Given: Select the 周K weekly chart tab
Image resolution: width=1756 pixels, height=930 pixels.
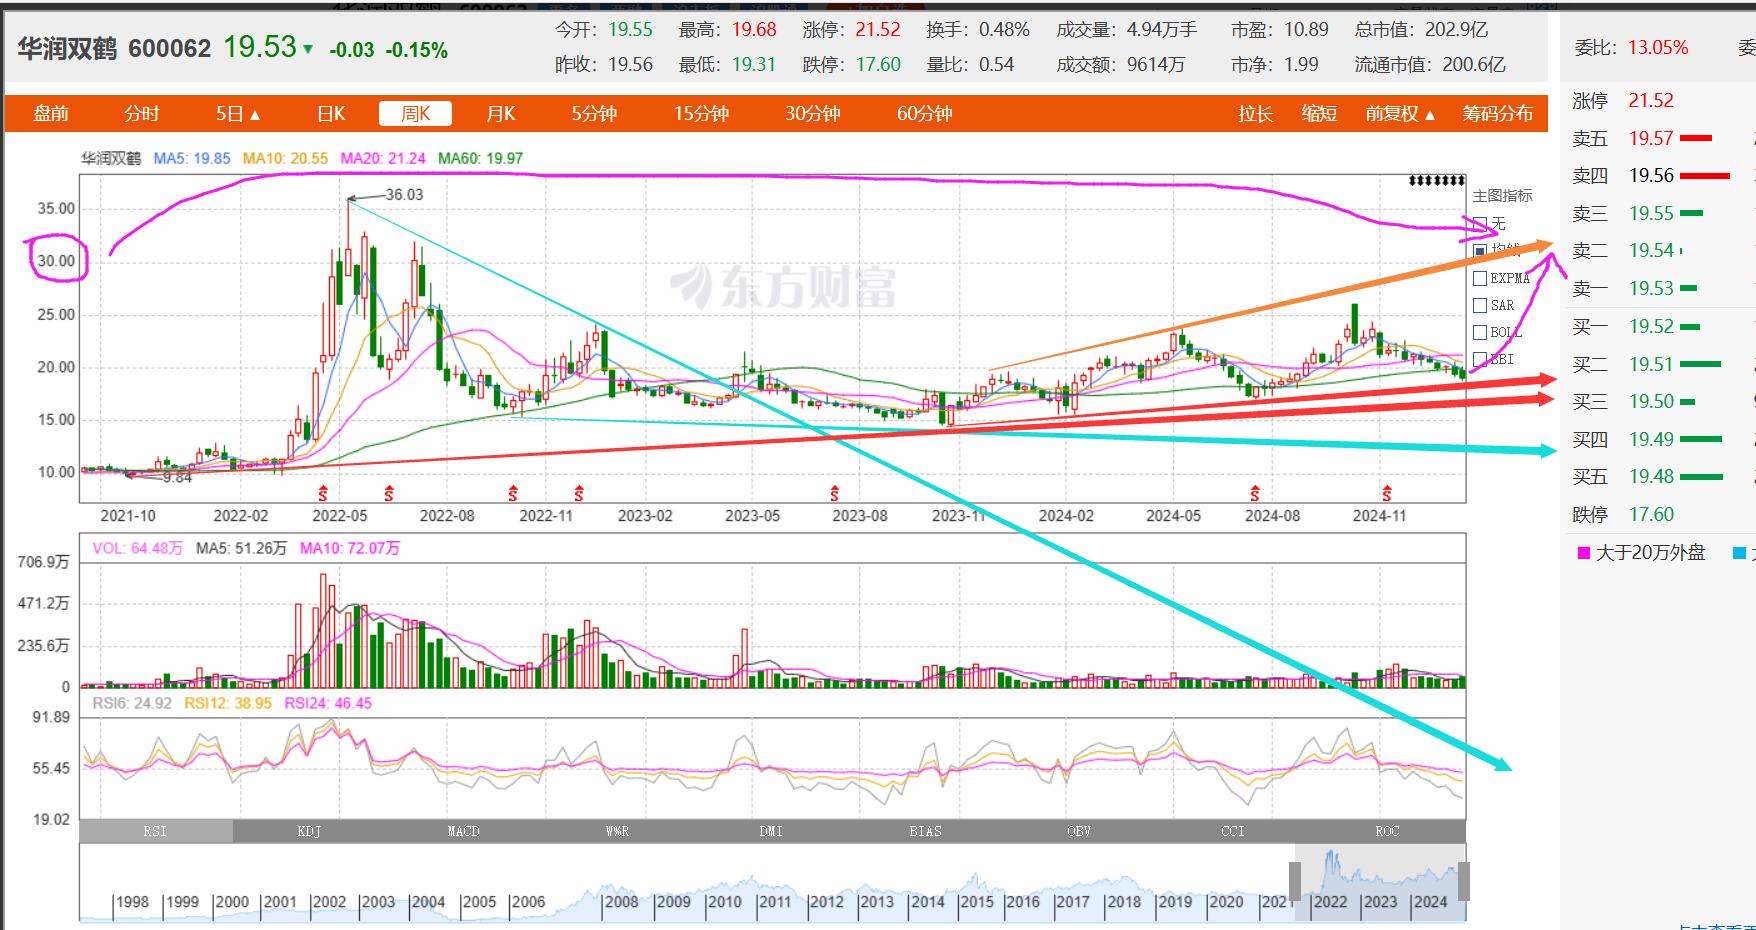Looking at the screenshot, I should (x=415, y=114).
